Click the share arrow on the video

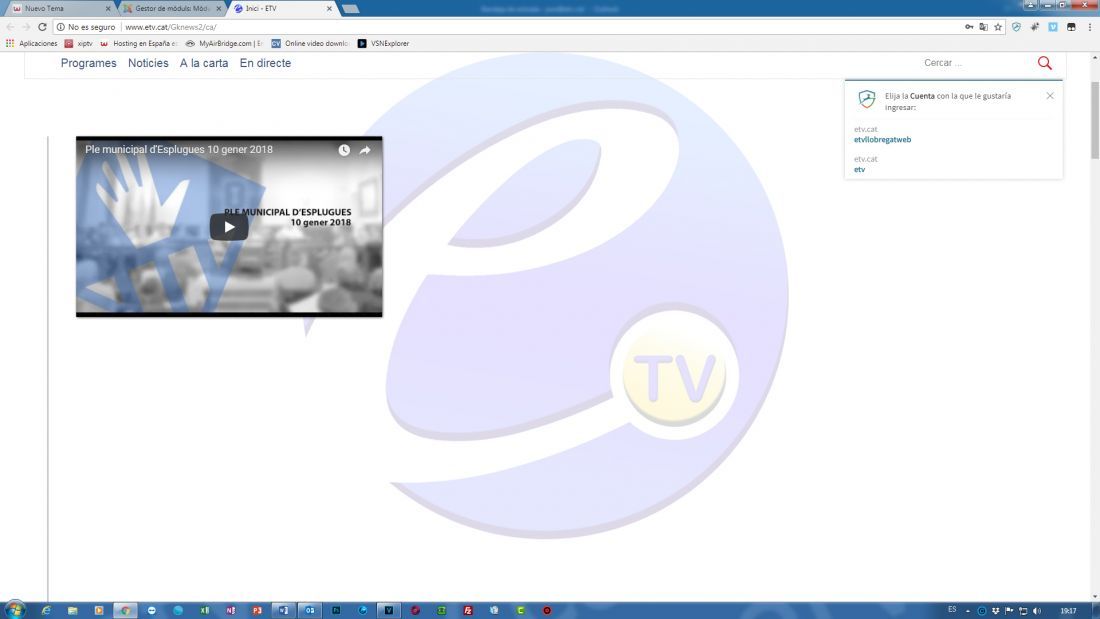click(x=365, y=150)
